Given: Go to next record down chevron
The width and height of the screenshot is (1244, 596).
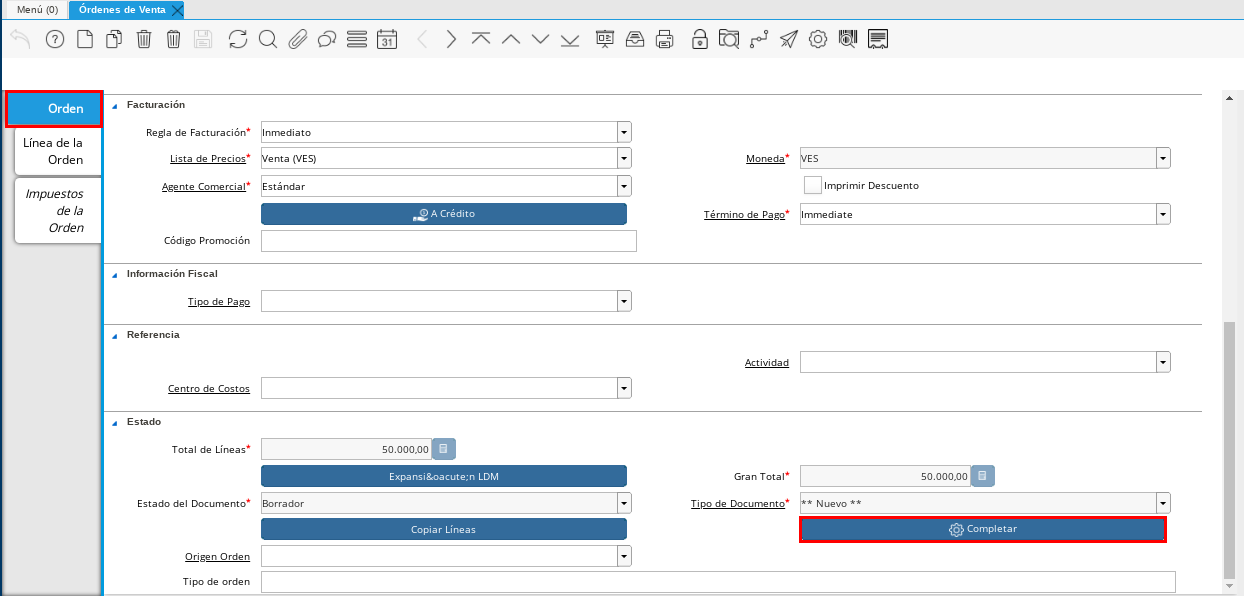Looking at the screenshot, I should [541, 39].
